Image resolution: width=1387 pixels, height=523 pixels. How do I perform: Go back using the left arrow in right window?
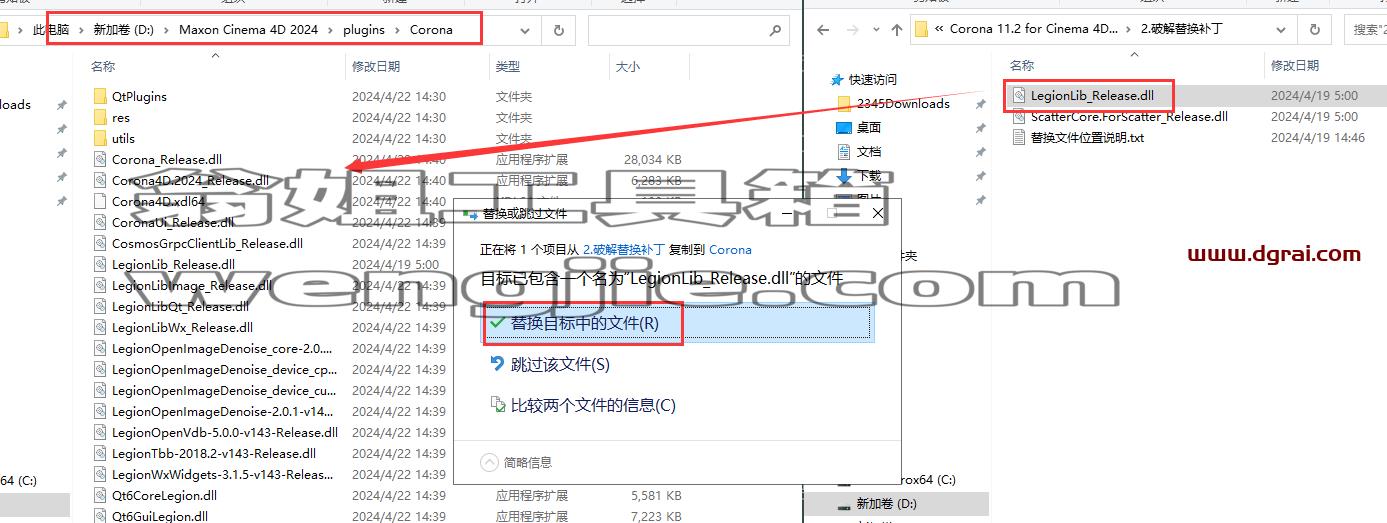[823, 29]
